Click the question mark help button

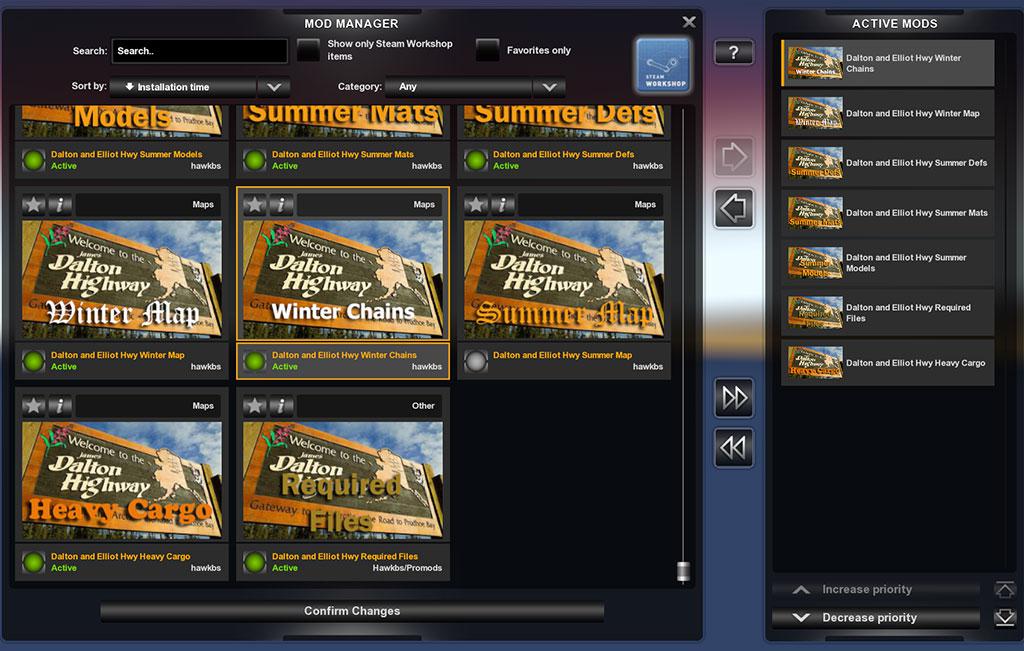click(x=733, y=53)
